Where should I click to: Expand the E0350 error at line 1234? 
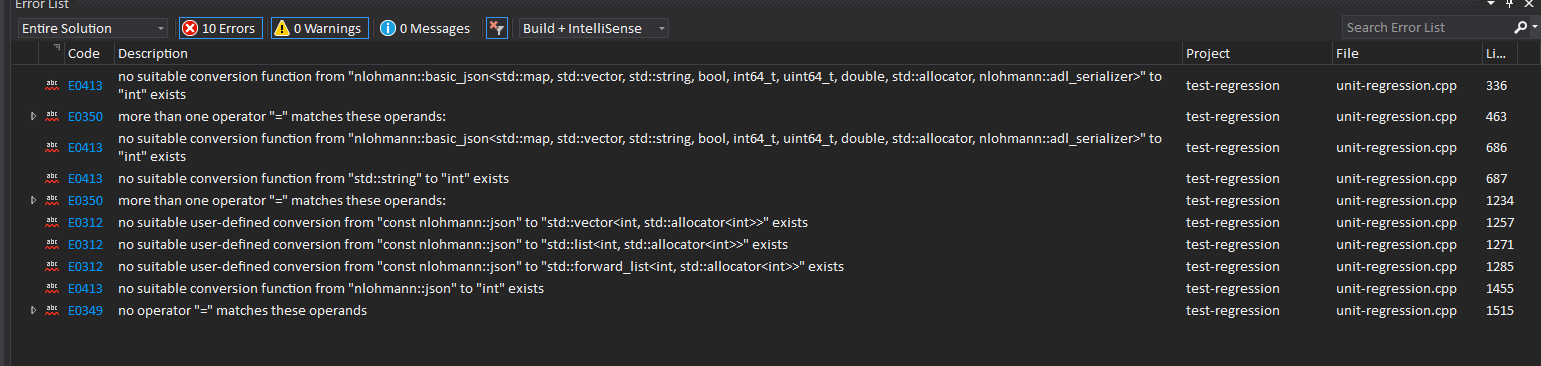click(x=33, y=200)
